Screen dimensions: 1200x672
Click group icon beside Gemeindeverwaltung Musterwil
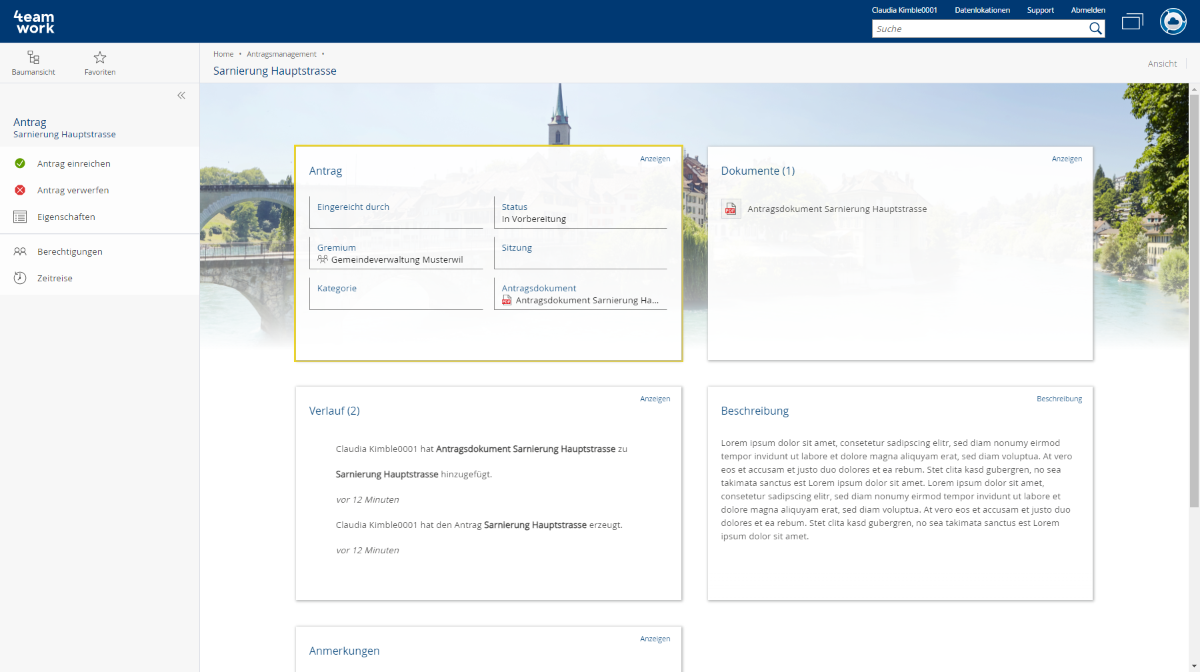(323, 259)
